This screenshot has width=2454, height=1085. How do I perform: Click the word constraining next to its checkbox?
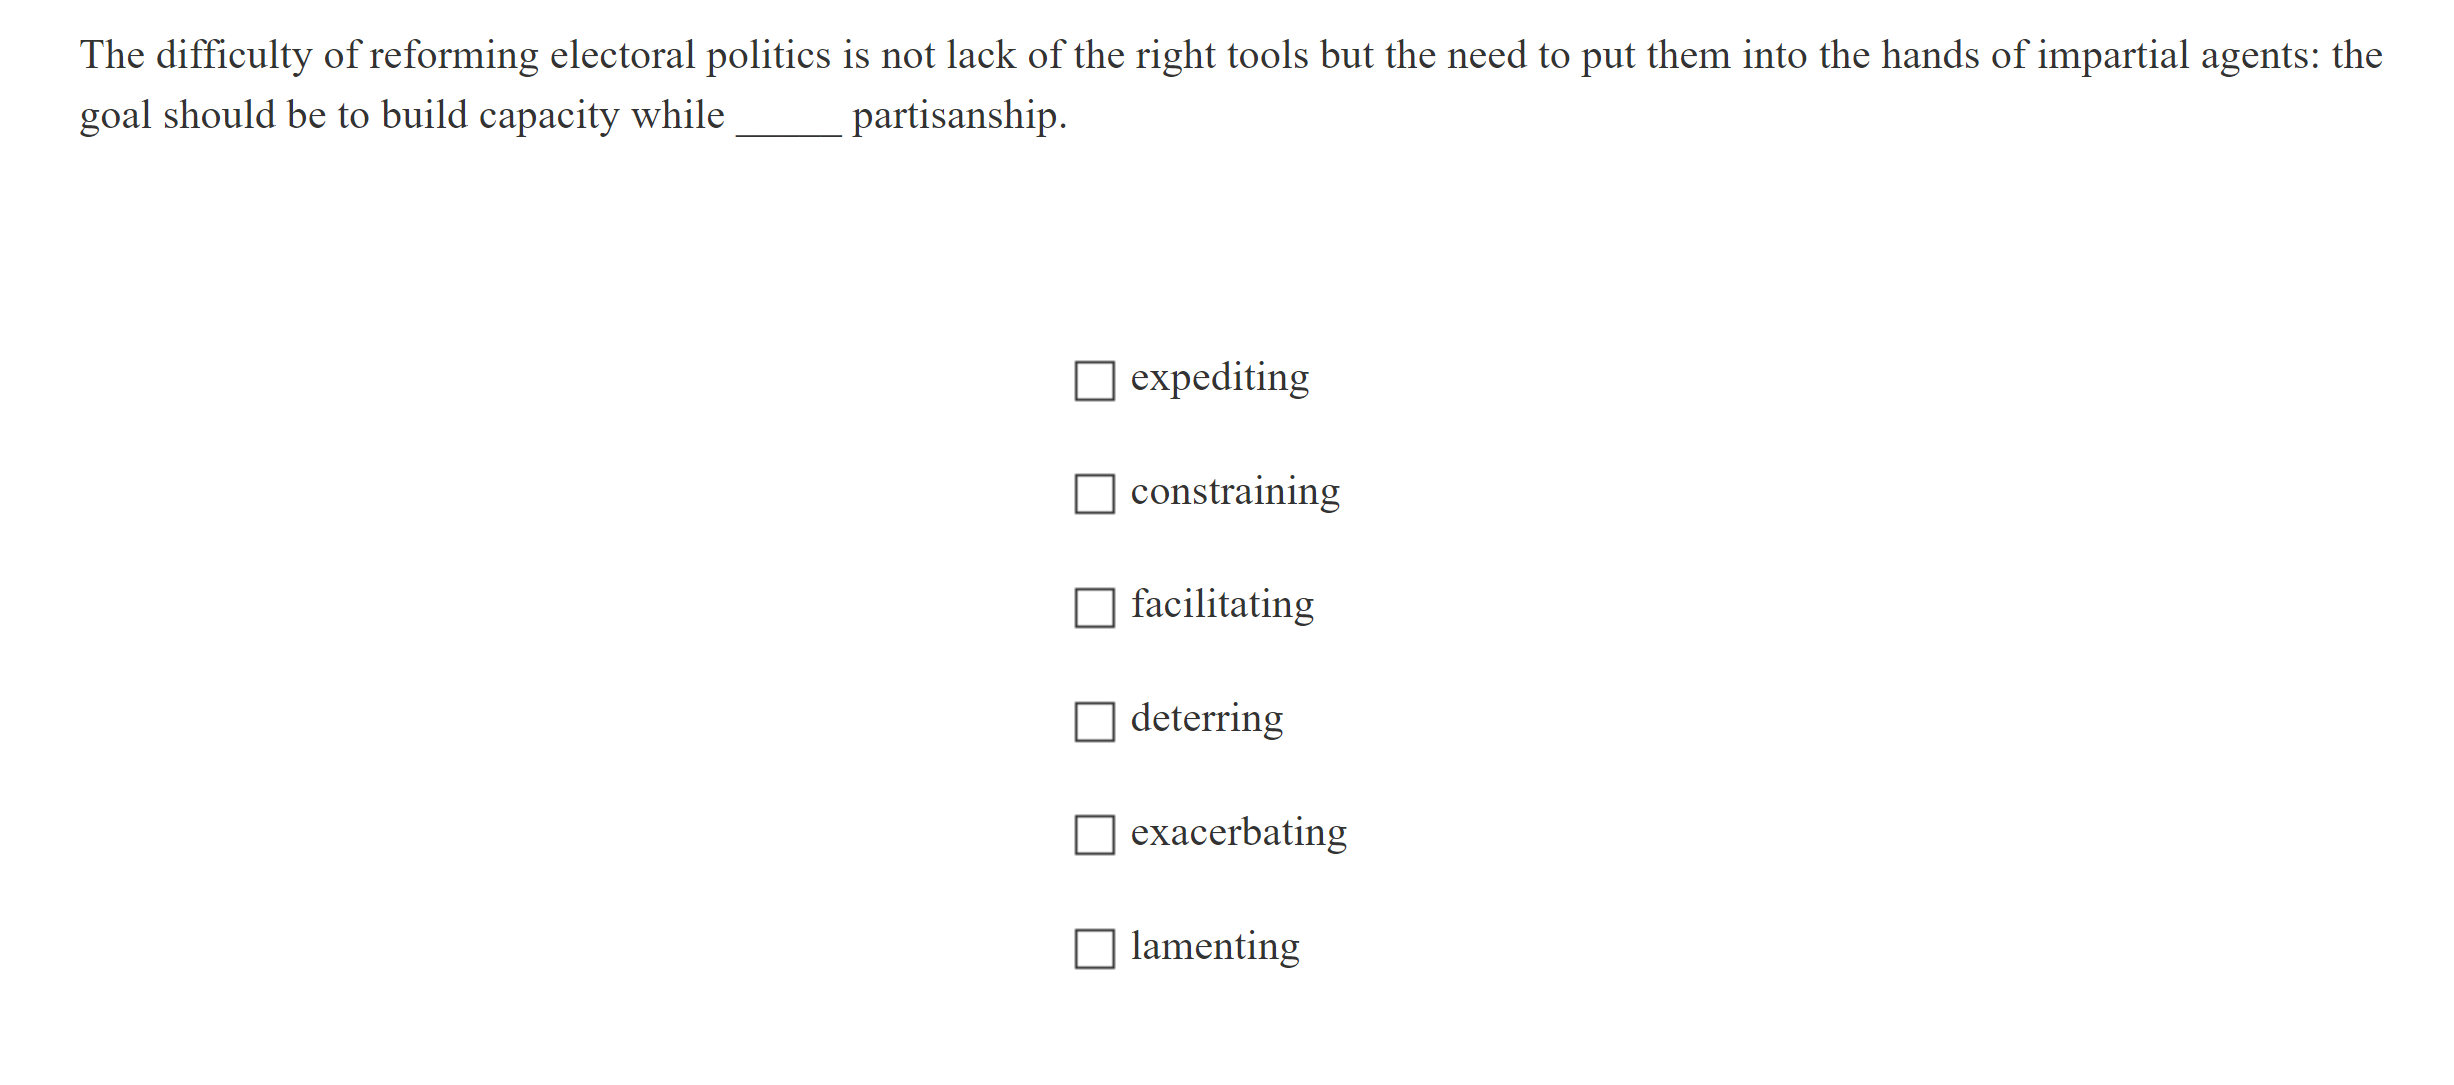1236,492
